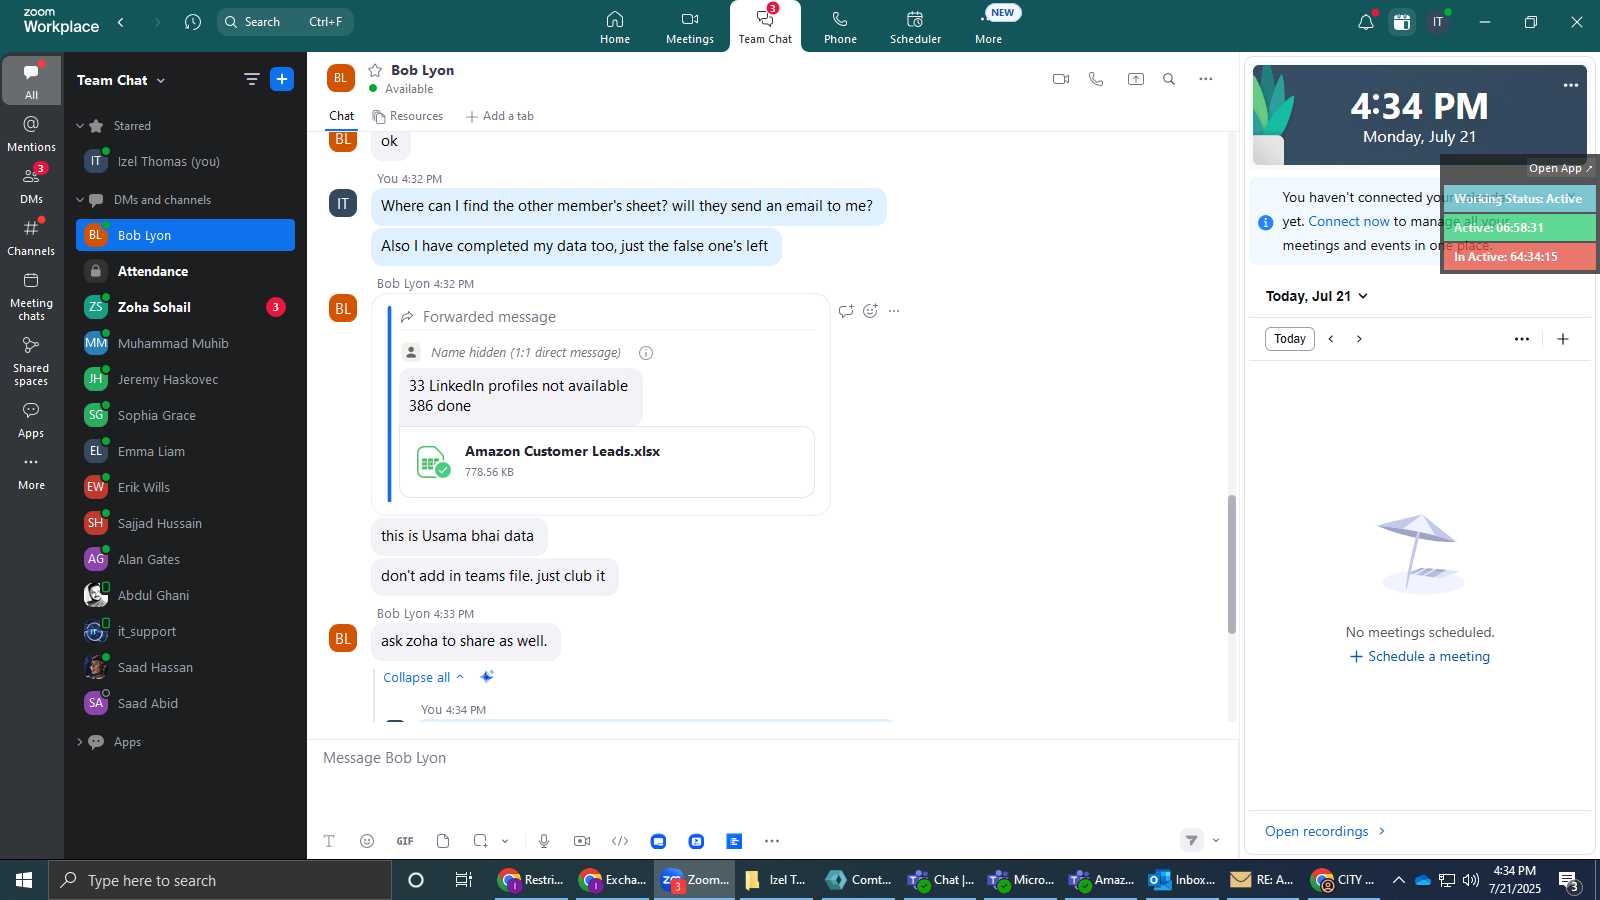Screen dimensions: 1600x900
Task: Click the Today button in calendar
Action: click(x=1290, y=339)
